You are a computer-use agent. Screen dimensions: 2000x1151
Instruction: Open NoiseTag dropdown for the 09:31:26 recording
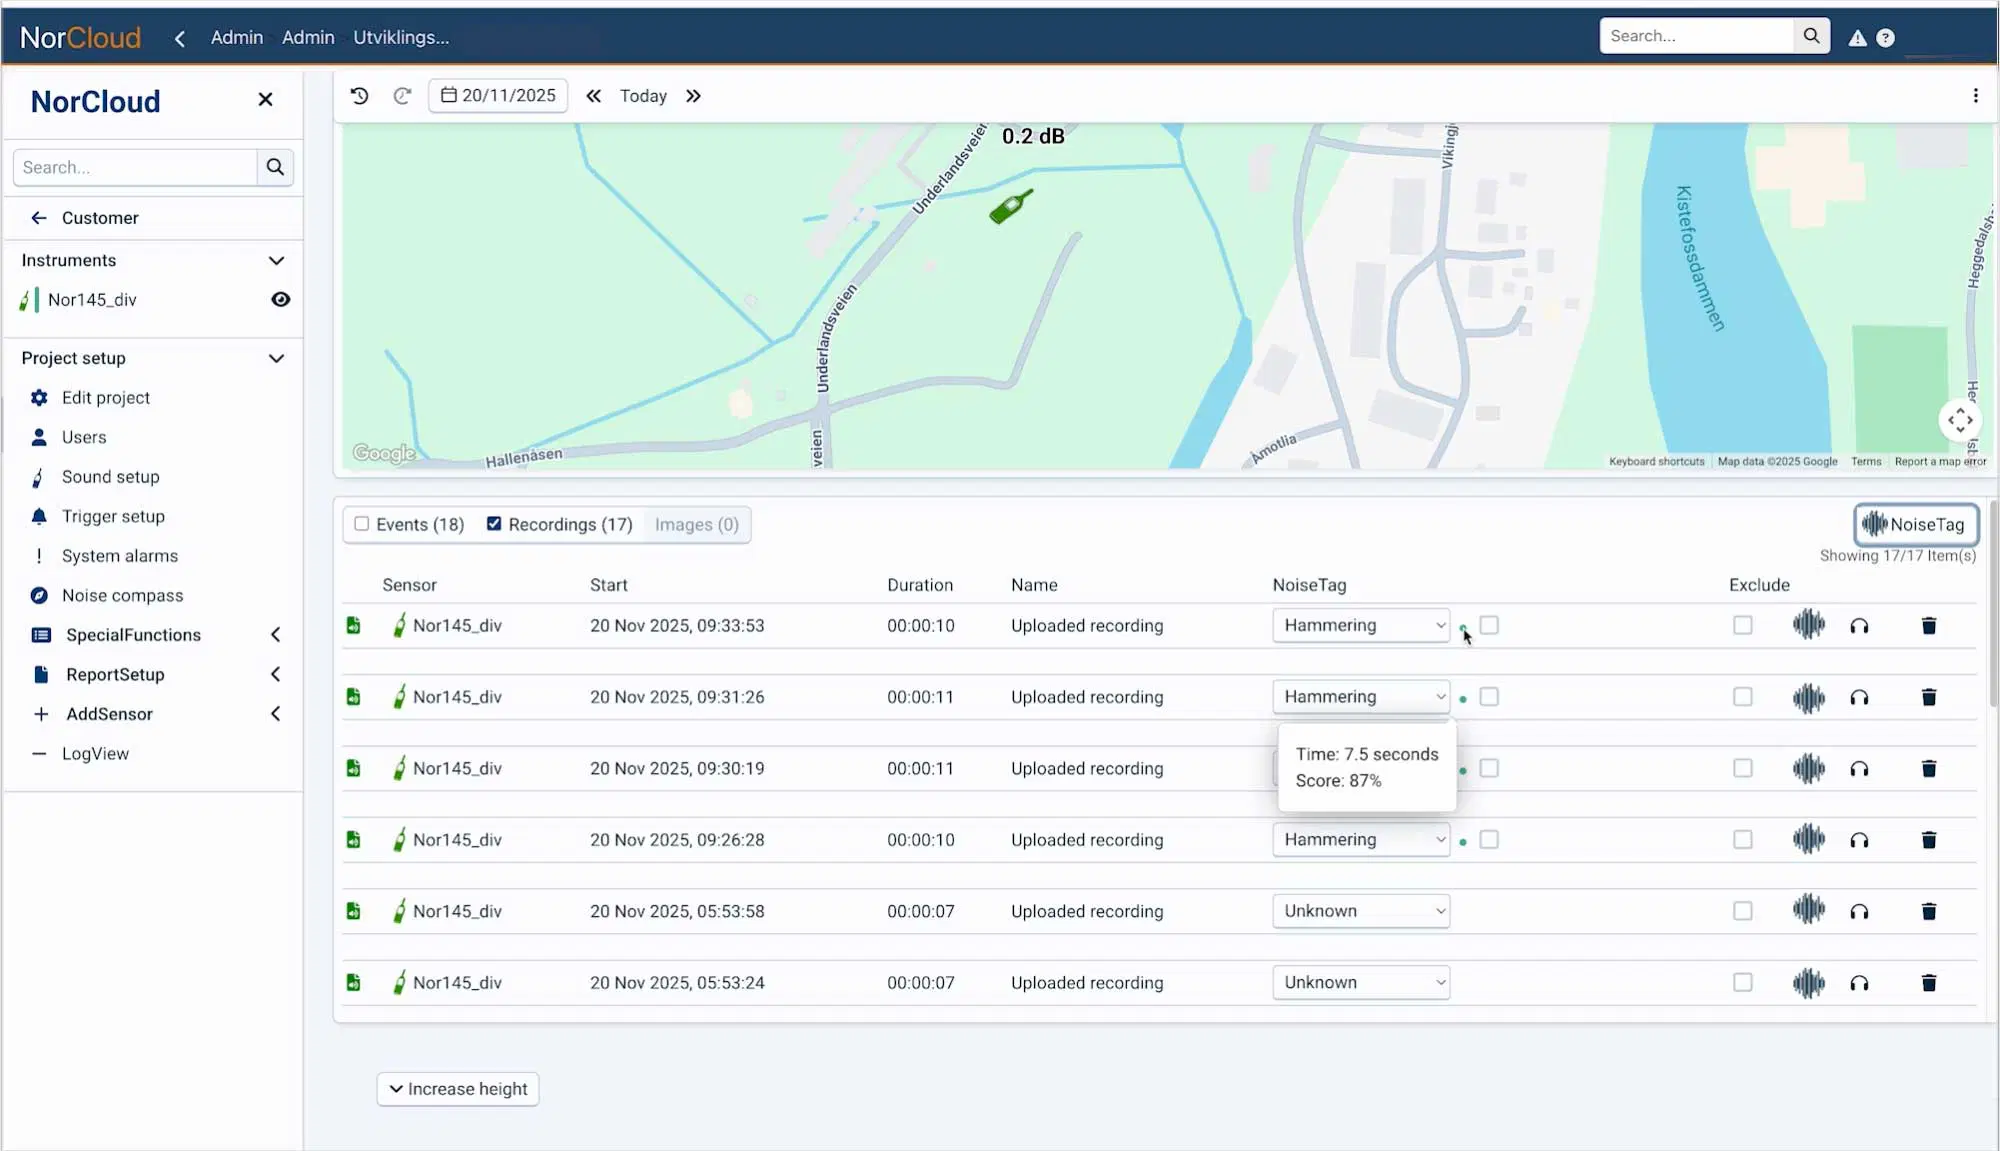coord(1361,697)
